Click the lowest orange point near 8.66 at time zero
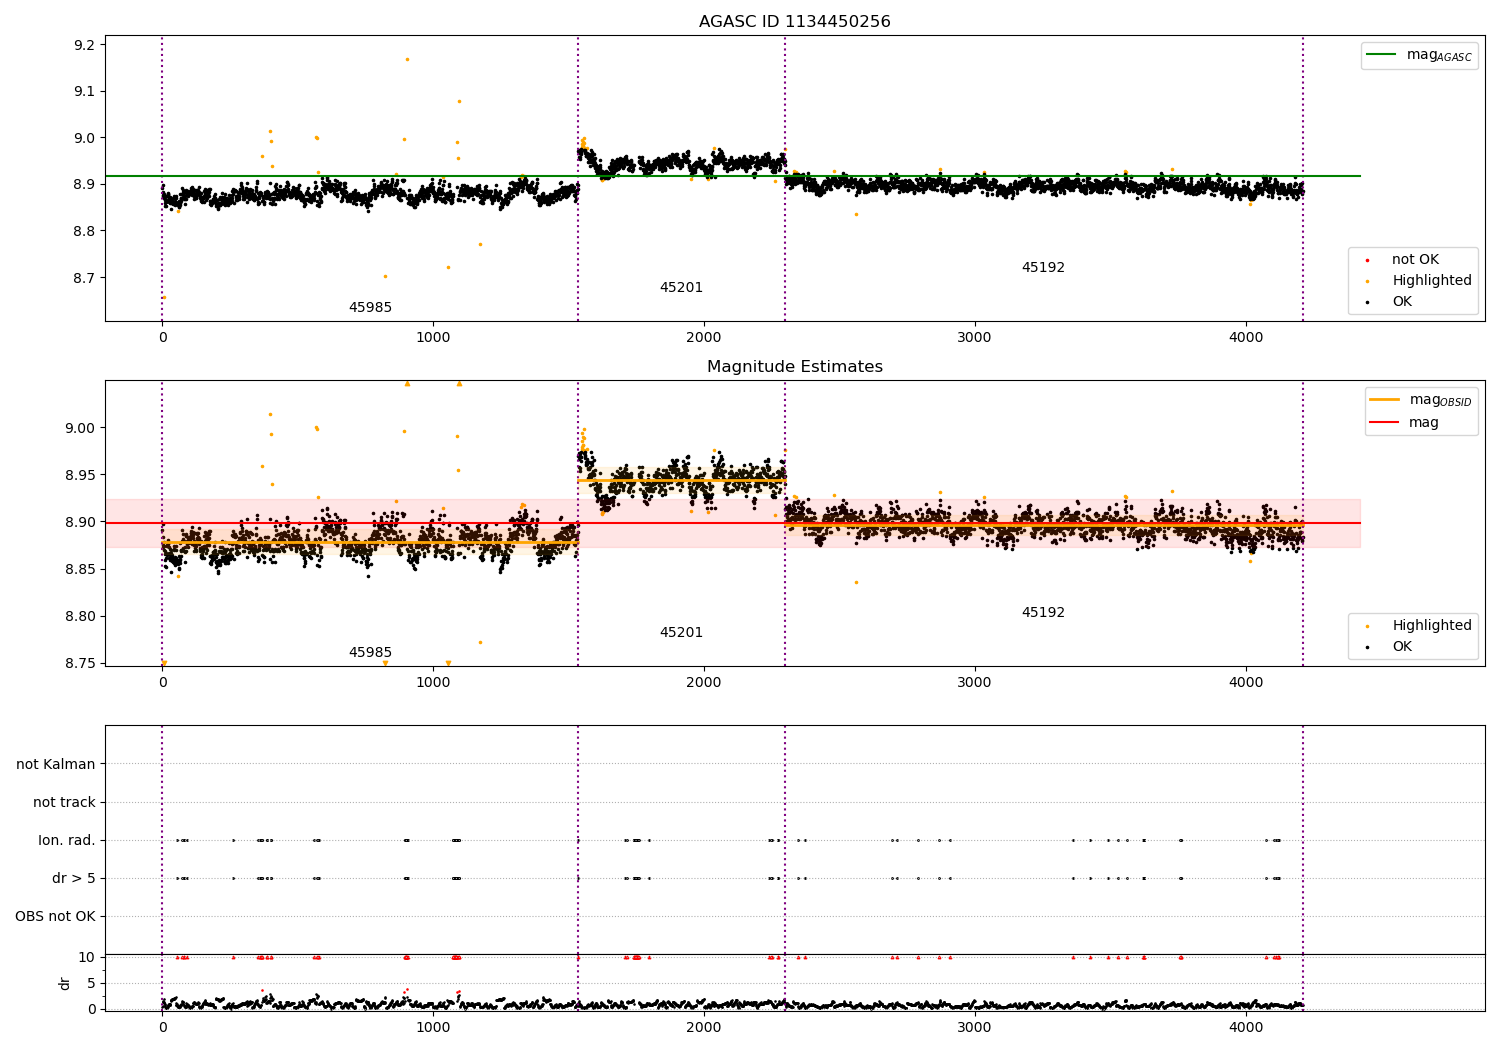This screenshot has height=1050, width=1500. pyautogui.click(x=164, y=297)
